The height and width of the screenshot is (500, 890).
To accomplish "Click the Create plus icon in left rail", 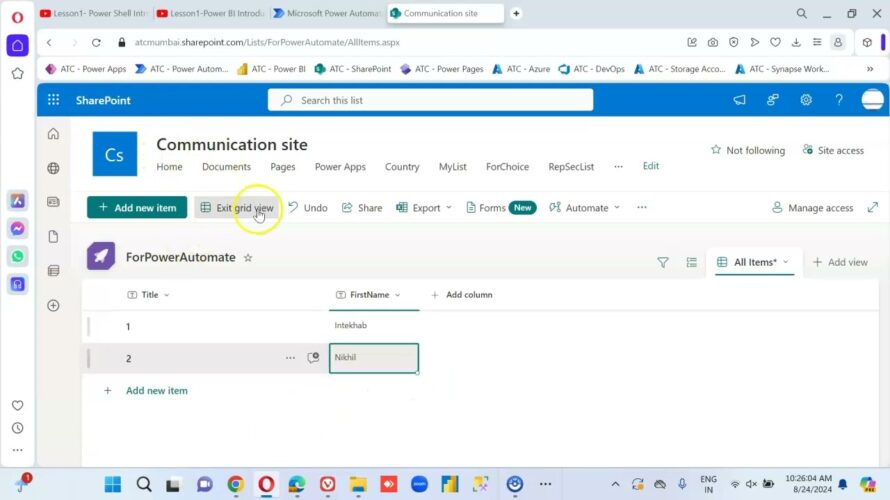I will (x=53, y=305).
